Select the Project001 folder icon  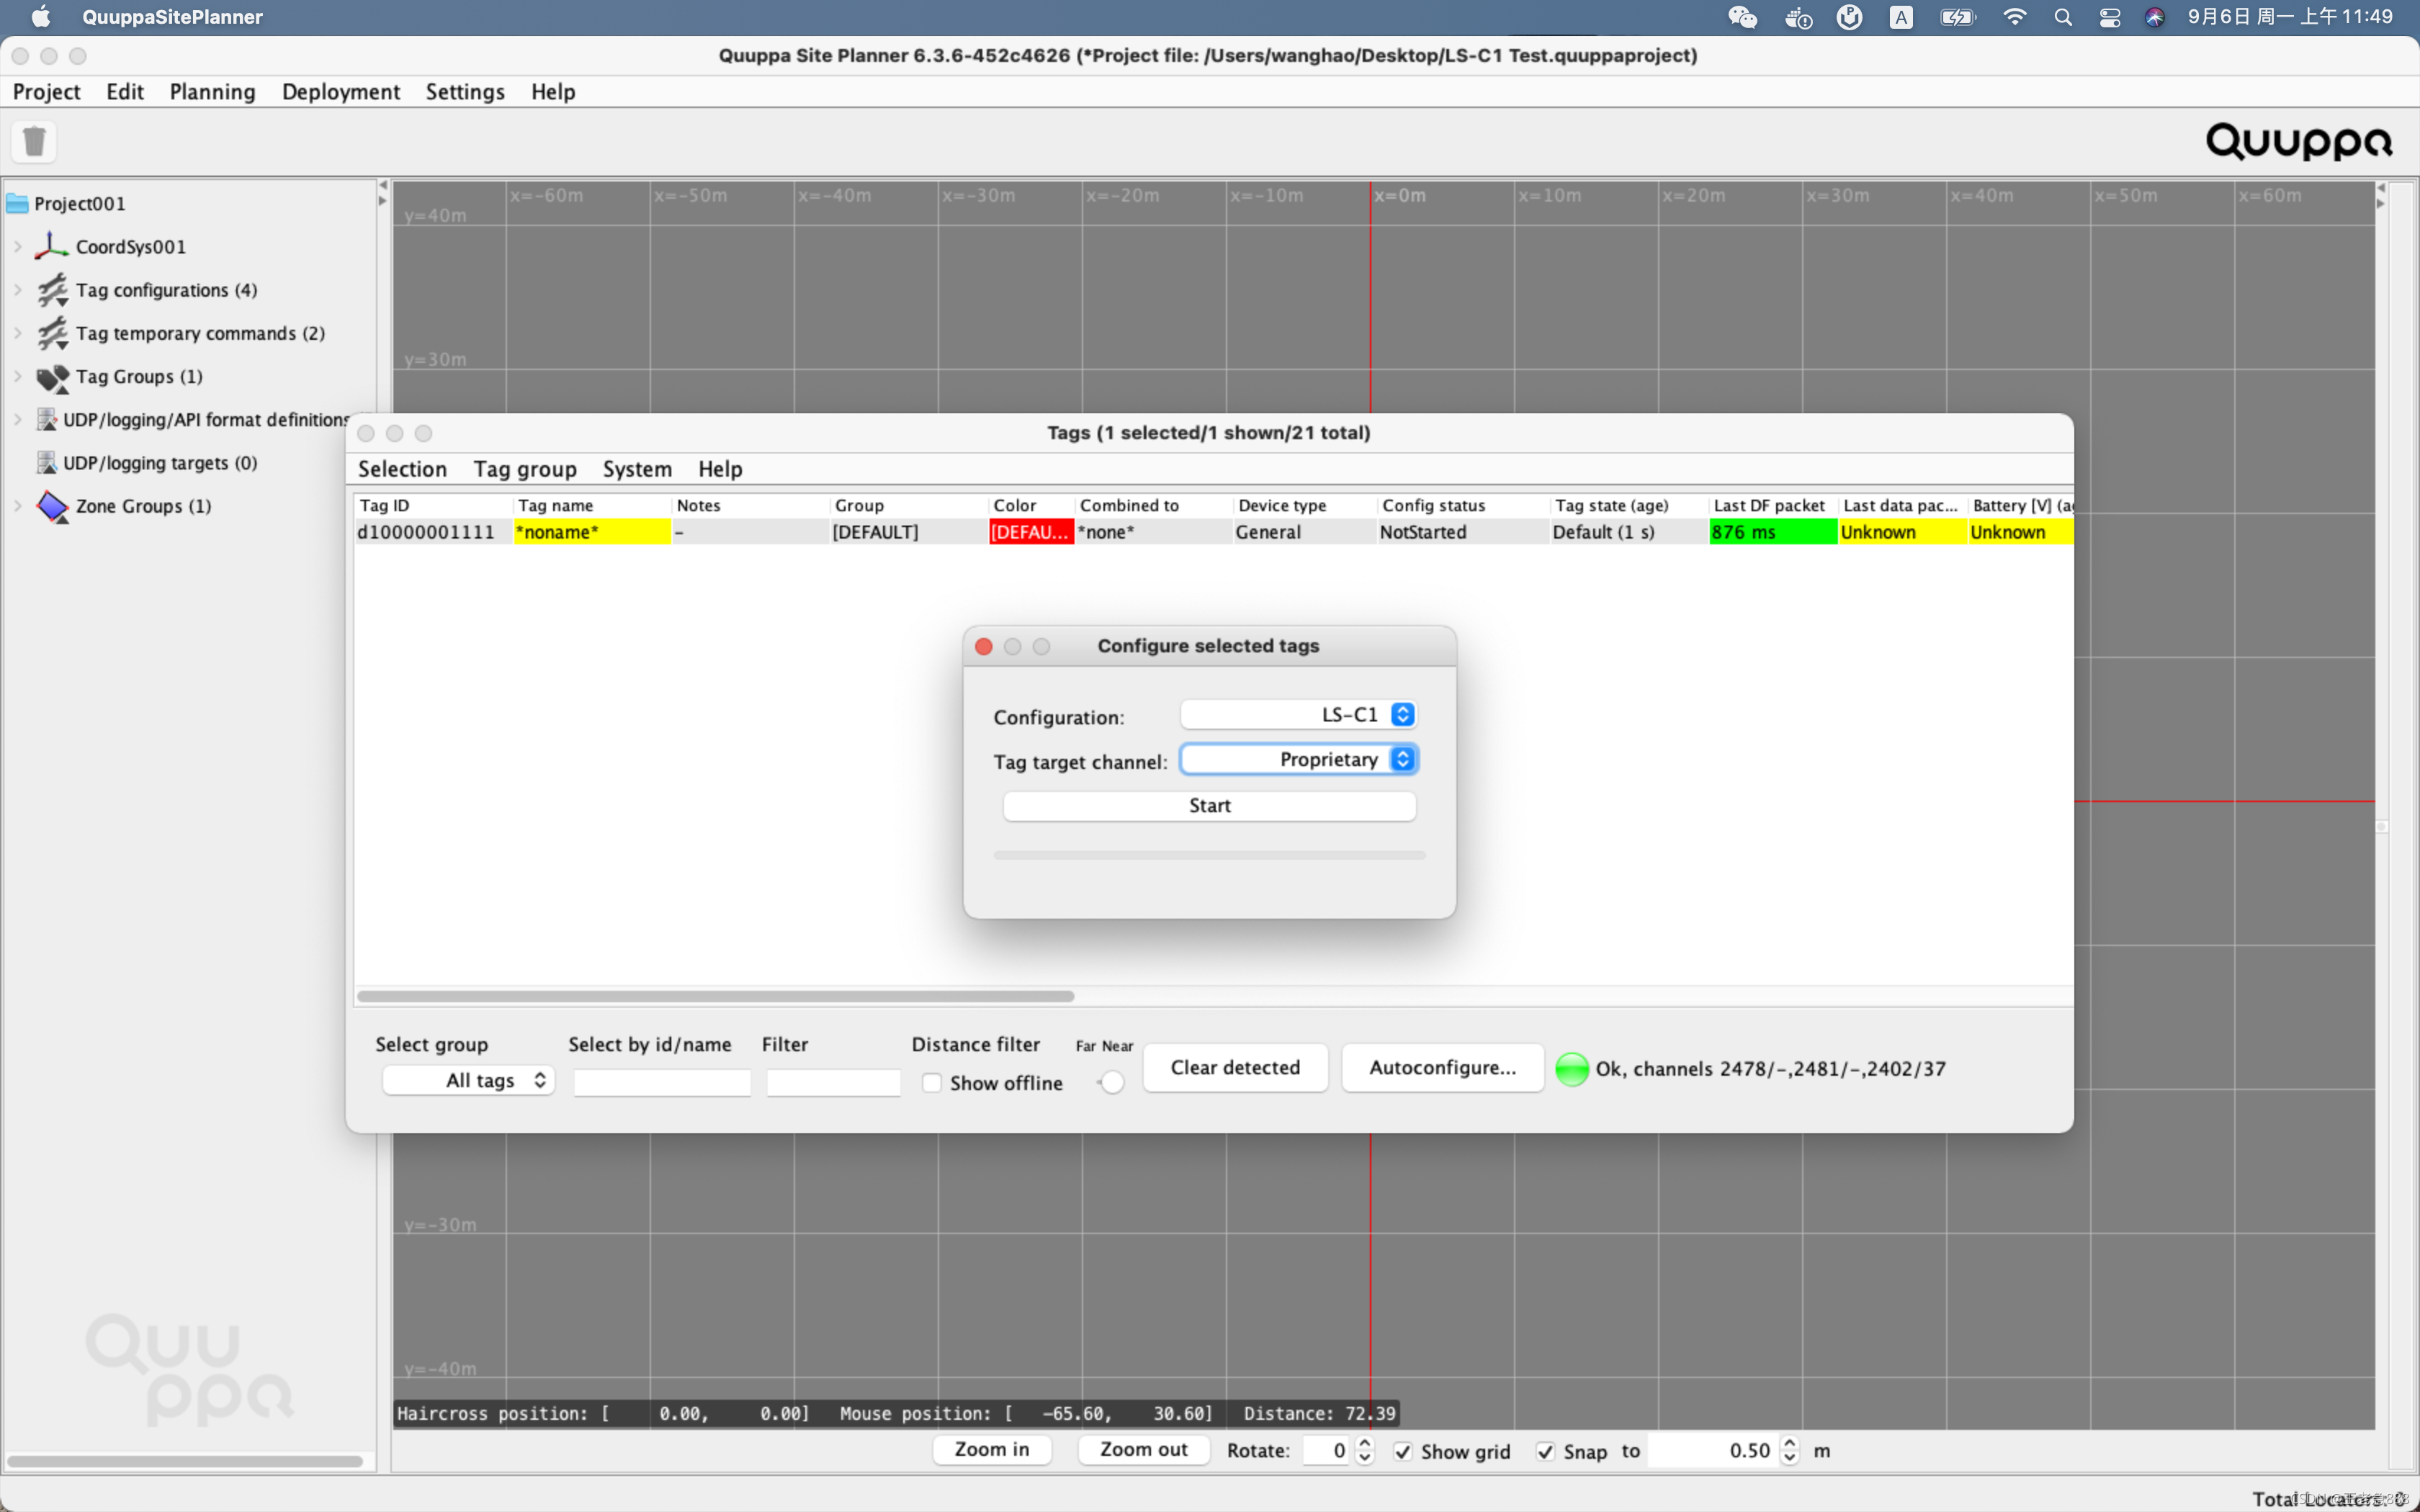click(17, 204)
